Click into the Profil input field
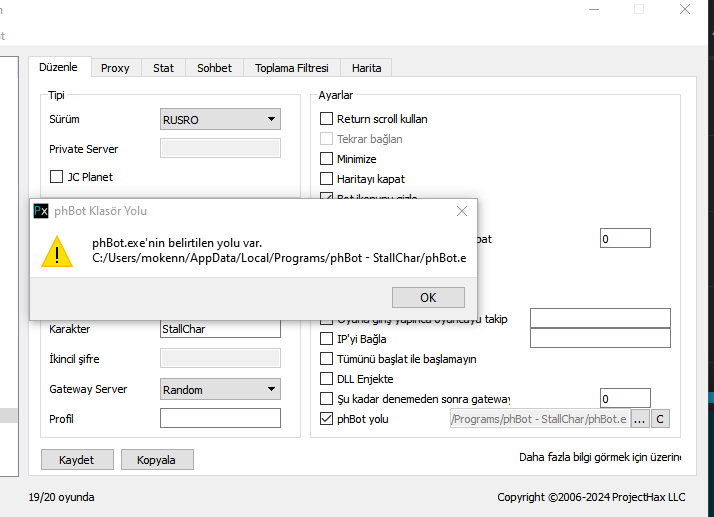 pos(220,419)
